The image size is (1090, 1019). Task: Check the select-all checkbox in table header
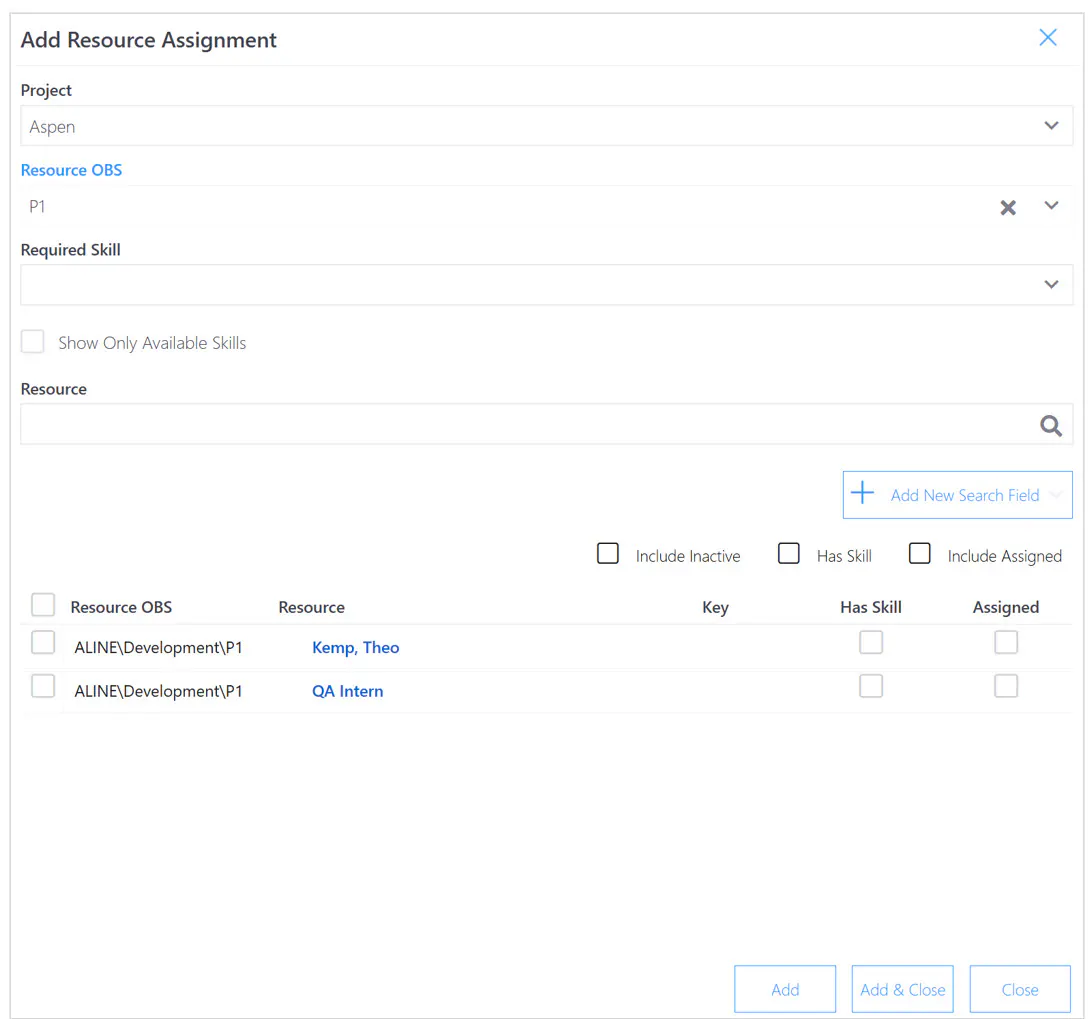click(x=43, y=605)
